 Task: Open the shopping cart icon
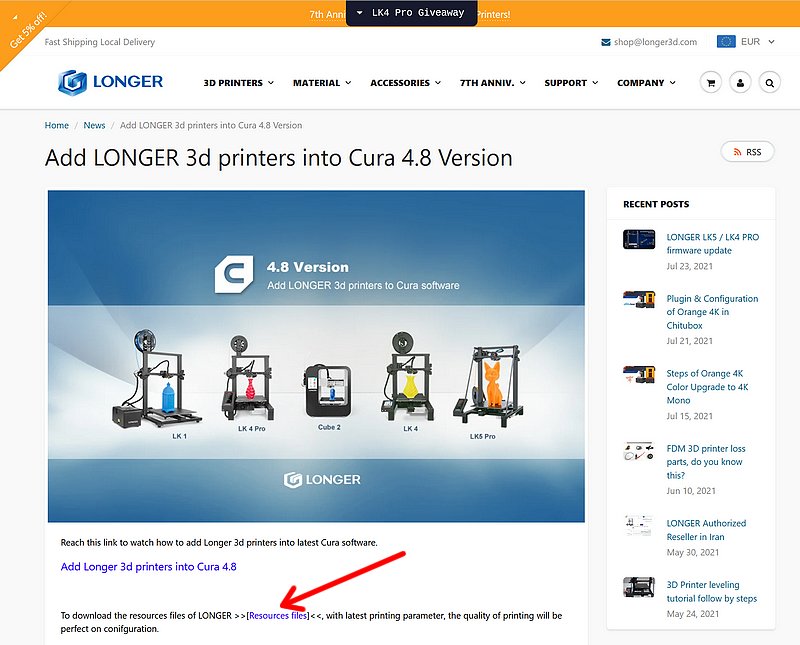click(x=711, y=83)
